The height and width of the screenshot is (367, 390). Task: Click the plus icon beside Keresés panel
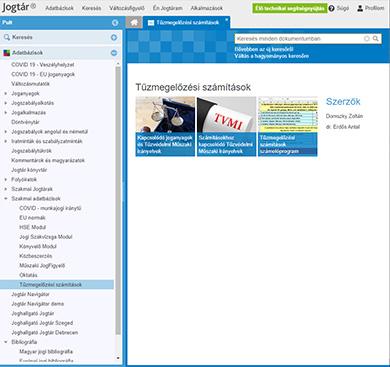114,37
